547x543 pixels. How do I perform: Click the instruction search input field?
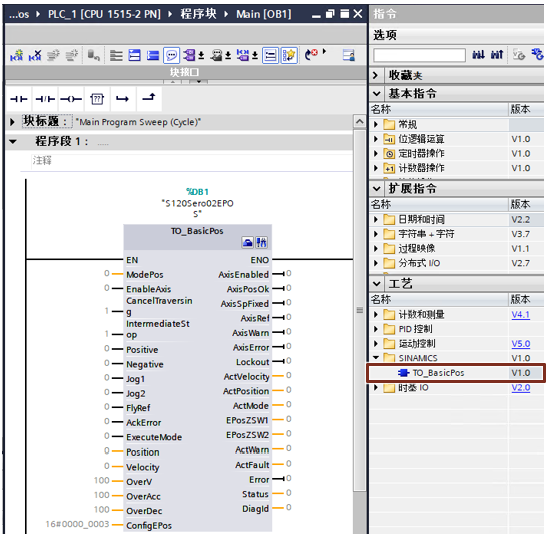tap(419, 55)
